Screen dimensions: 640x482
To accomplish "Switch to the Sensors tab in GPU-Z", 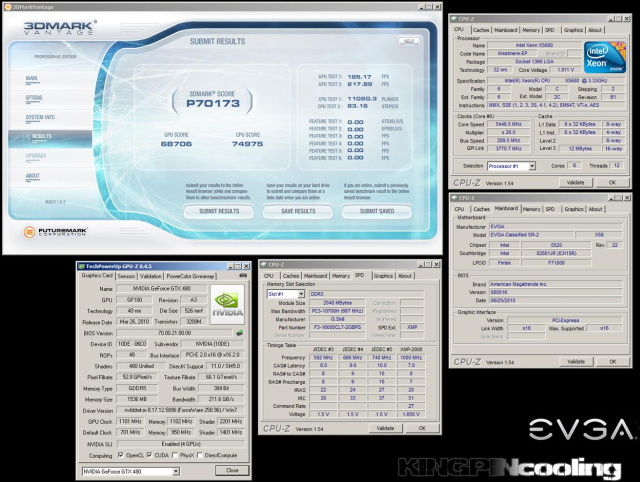I will 126,276.
